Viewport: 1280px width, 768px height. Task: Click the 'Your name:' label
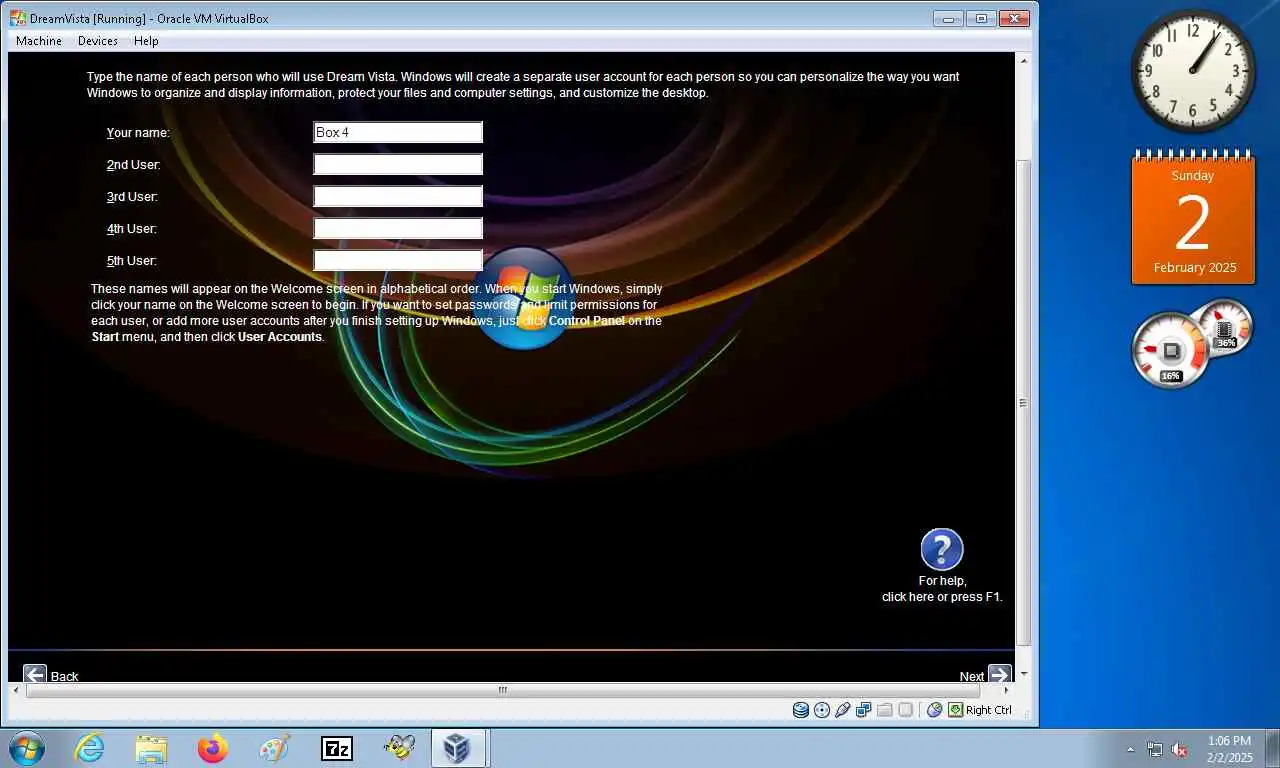coord(139,133)
